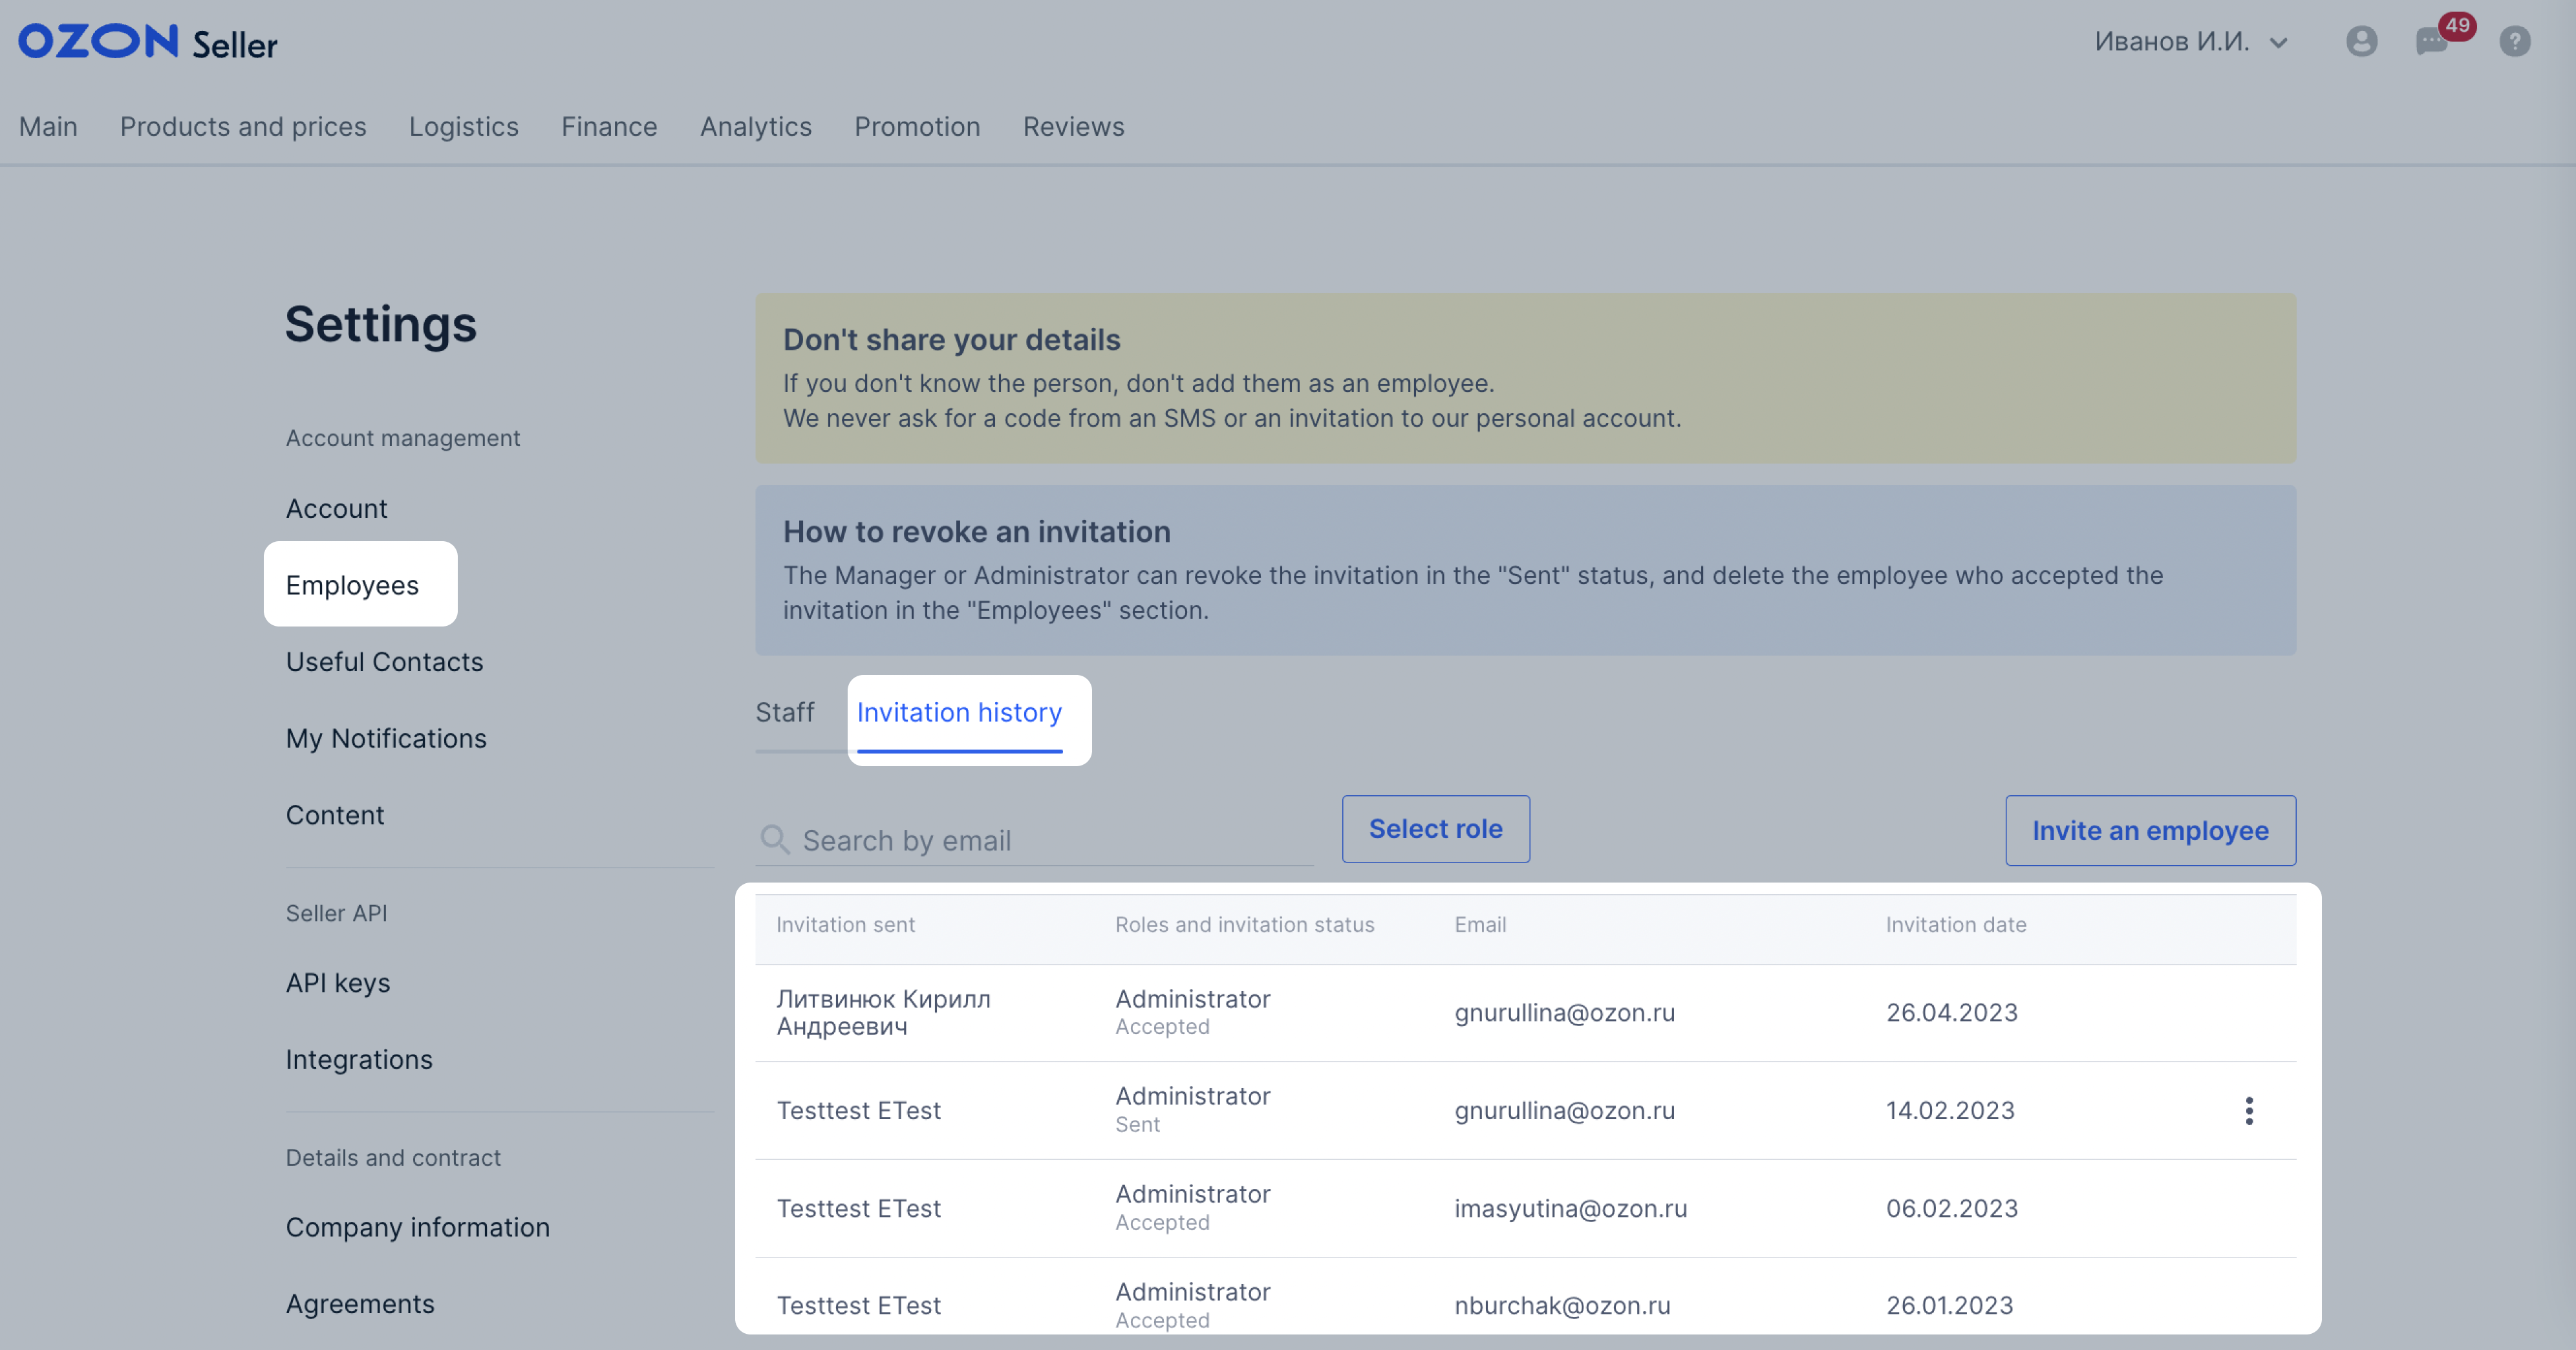Image resolution: width=2576 pixels, height=1350 pixels.
Task: Click the Sent status under Administrator
Action: point(1137,1124)
